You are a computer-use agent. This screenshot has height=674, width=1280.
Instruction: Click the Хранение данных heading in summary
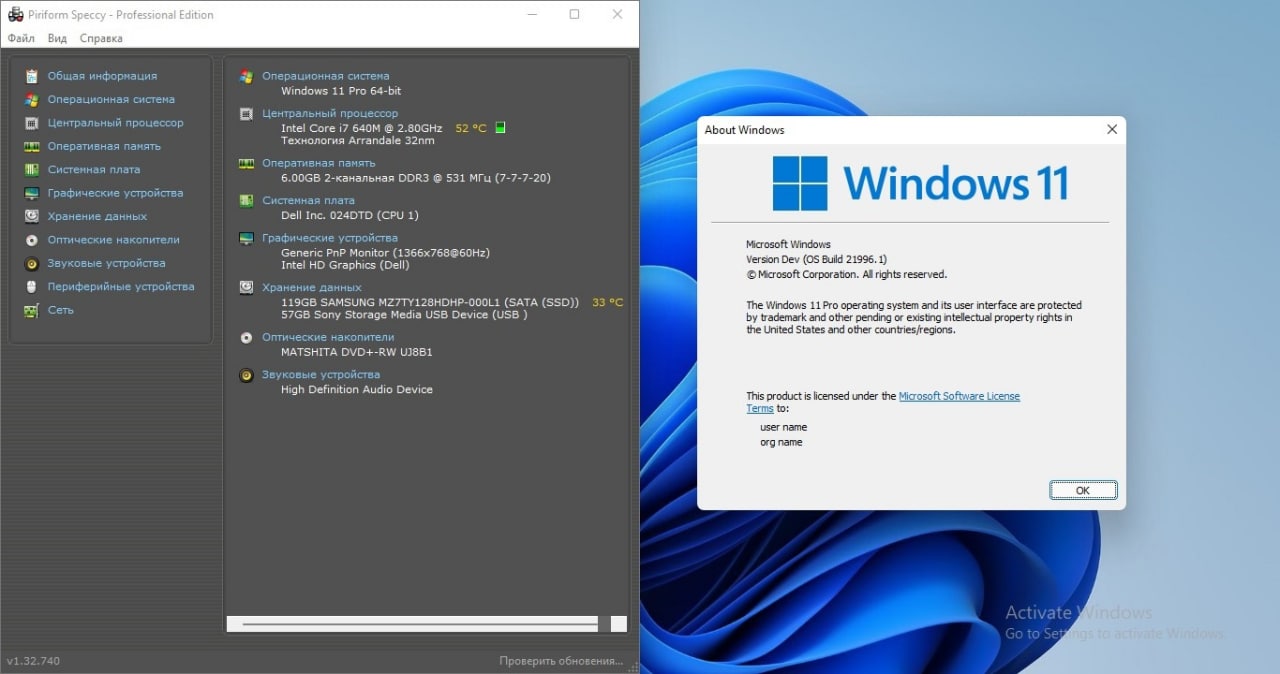tap(312, 287)
